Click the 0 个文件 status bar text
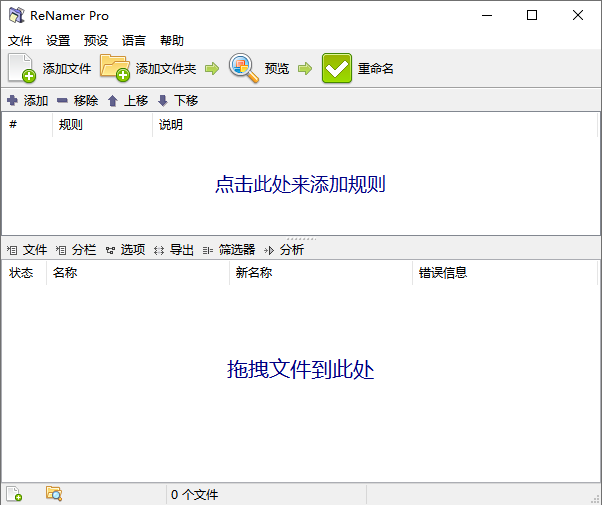The width and height of the screenshot is (602, 505). tap(195, 494)
